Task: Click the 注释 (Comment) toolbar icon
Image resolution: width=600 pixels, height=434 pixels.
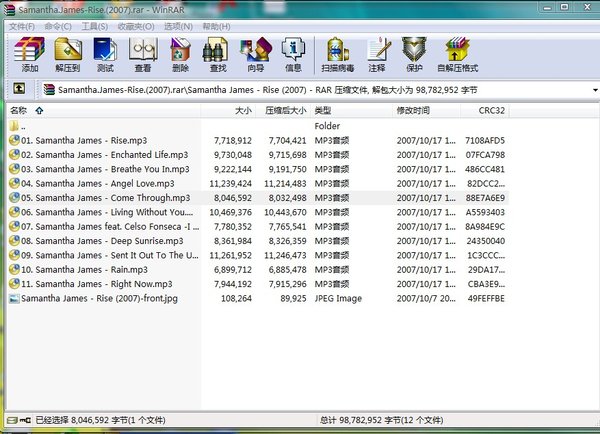Action: click(x=379, y=50)
